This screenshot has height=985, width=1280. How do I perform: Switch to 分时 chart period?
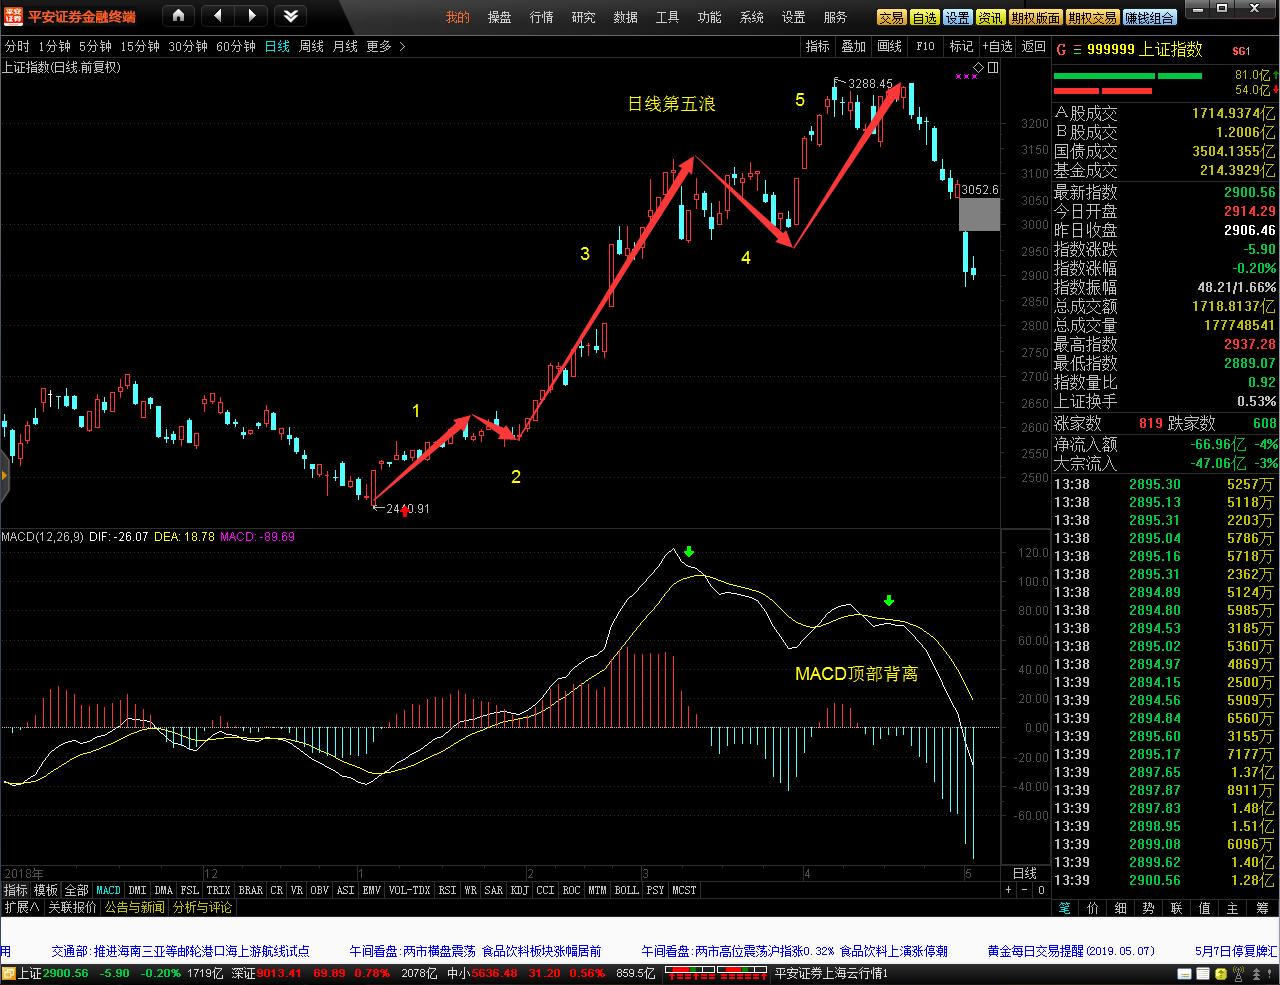[x=17, y=47]
